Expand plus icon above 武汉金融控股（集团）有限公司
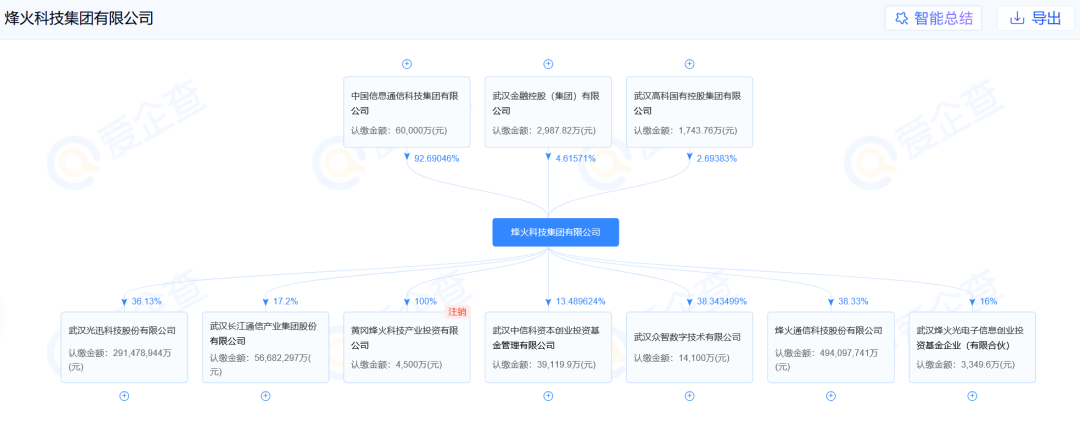1080x439 pixels. pyautogui.click(x=548, y=63)
